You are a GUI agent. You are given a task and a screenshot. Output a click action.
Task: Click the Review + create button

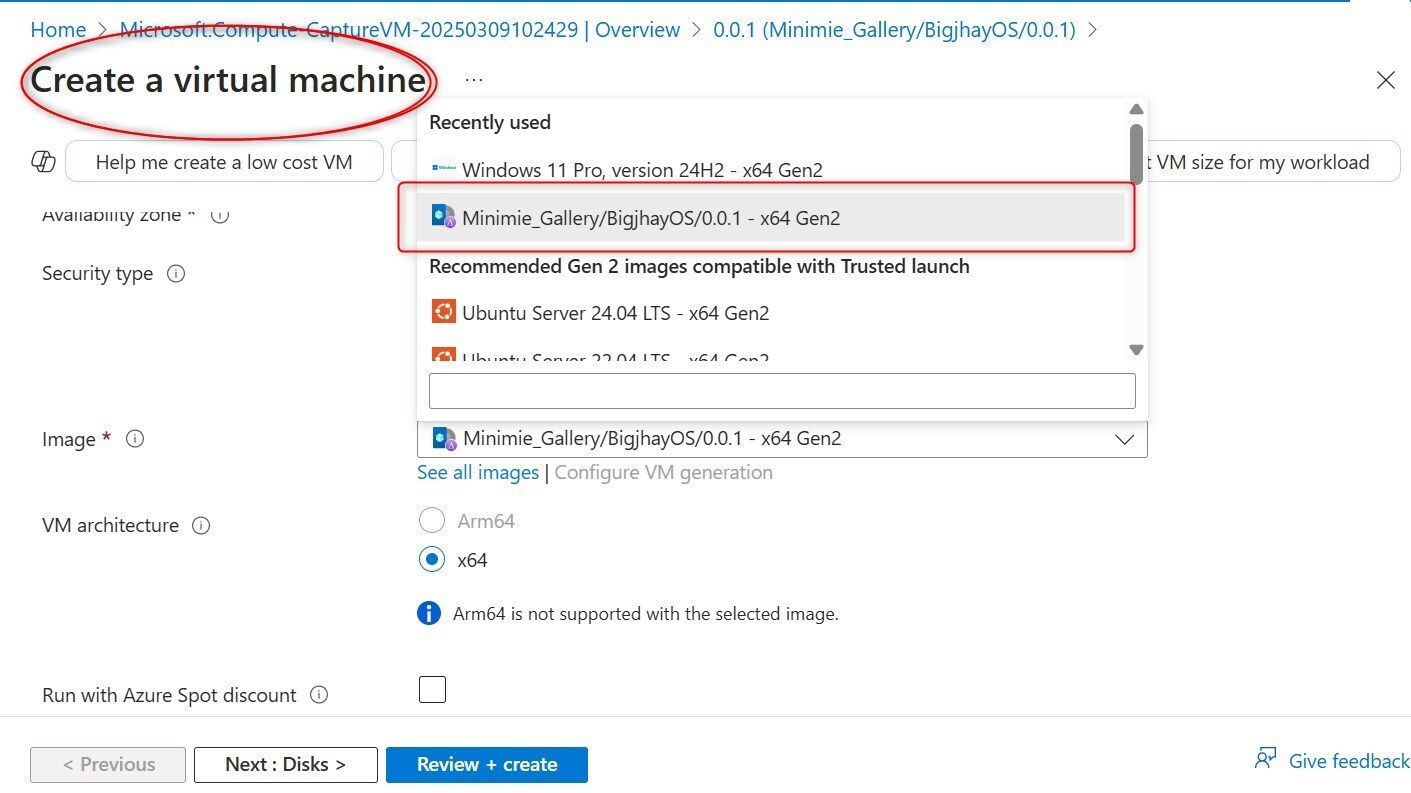[487, 765]
